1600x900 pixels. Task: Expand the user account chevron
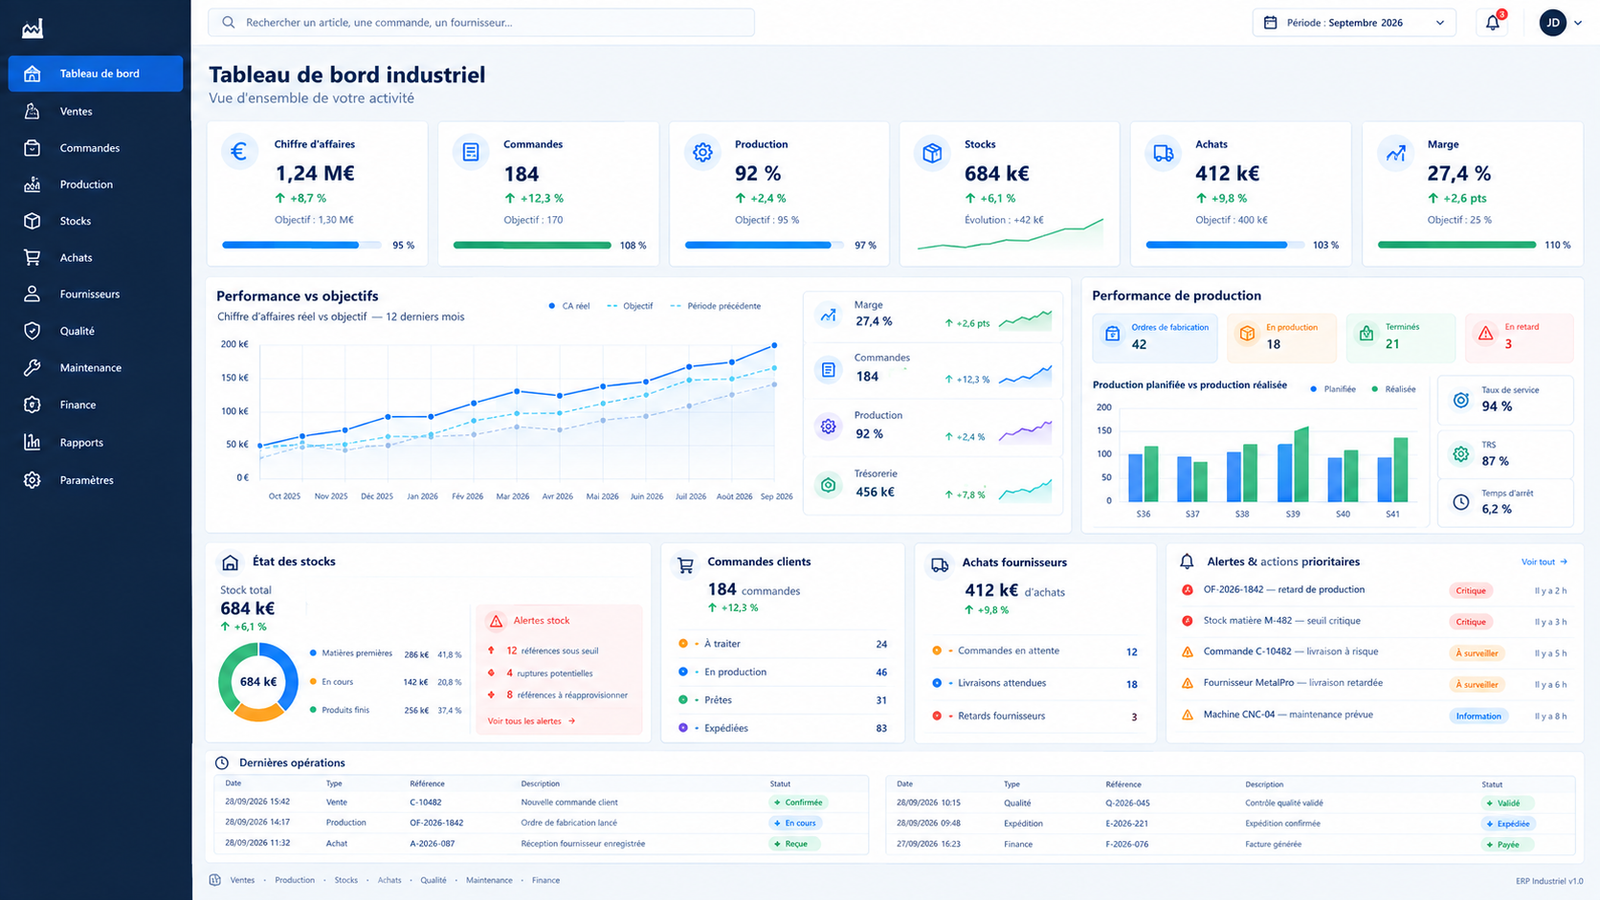(x=1579, y=23)
